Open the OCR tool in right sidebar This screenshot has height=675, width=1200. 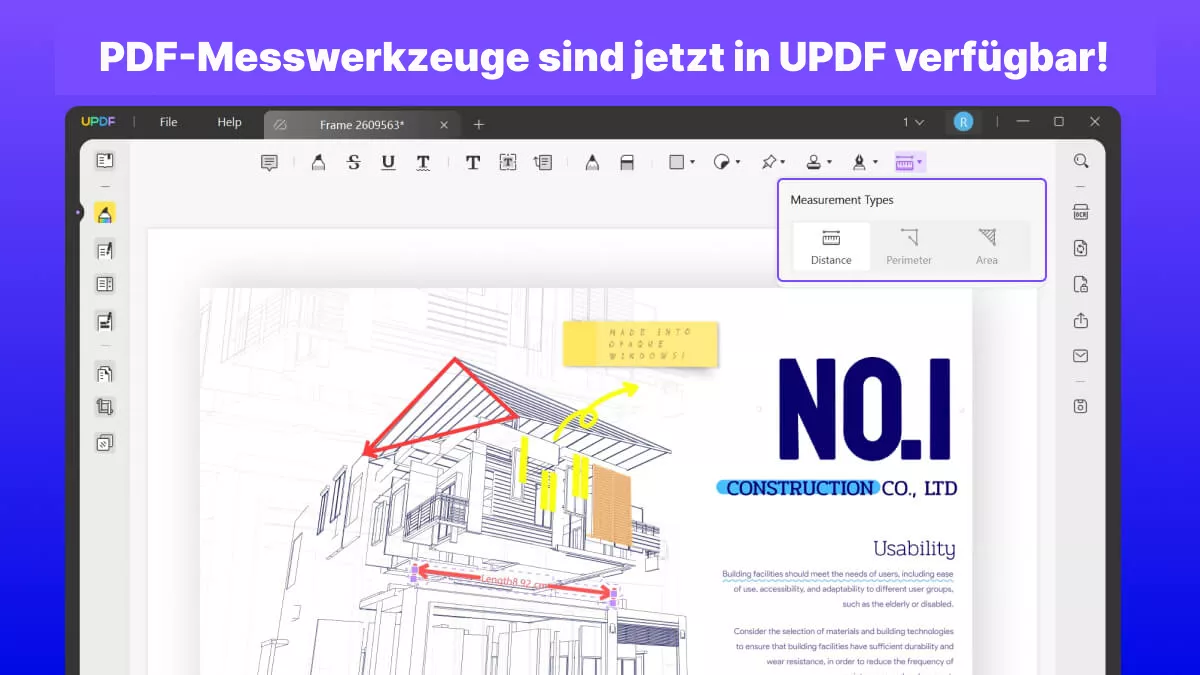click(1080, 212)
